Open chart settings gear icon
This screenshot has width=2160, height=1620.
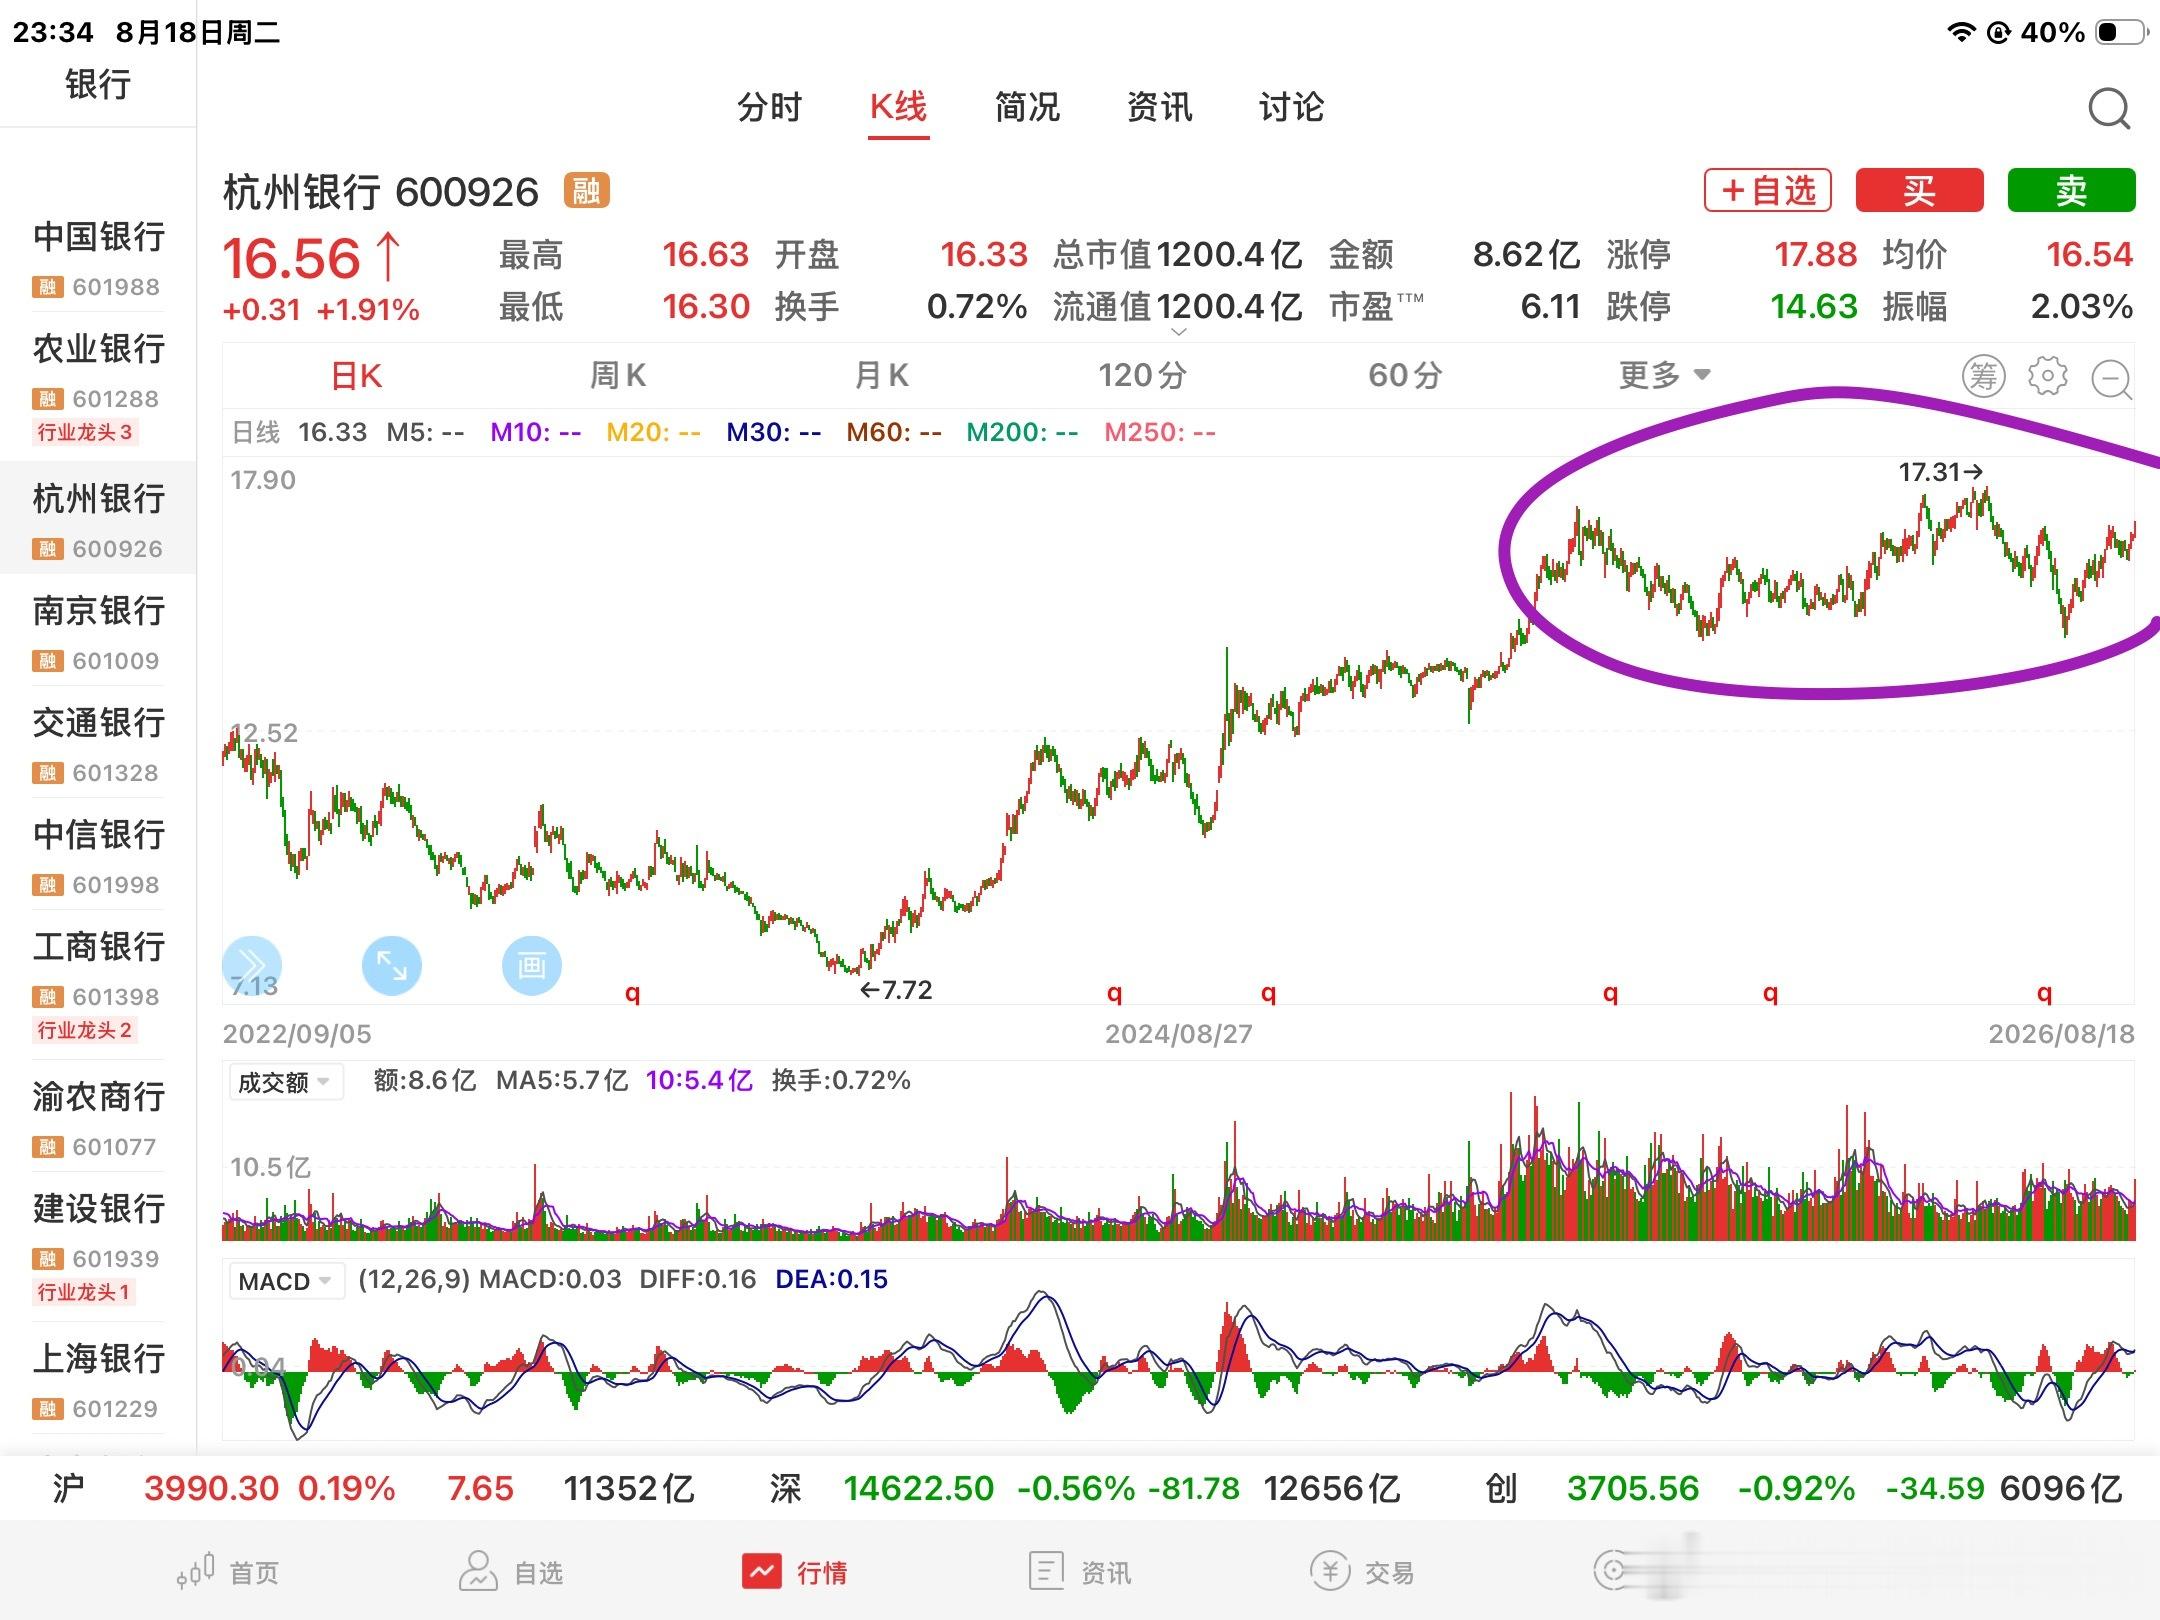click(2047, 376)
